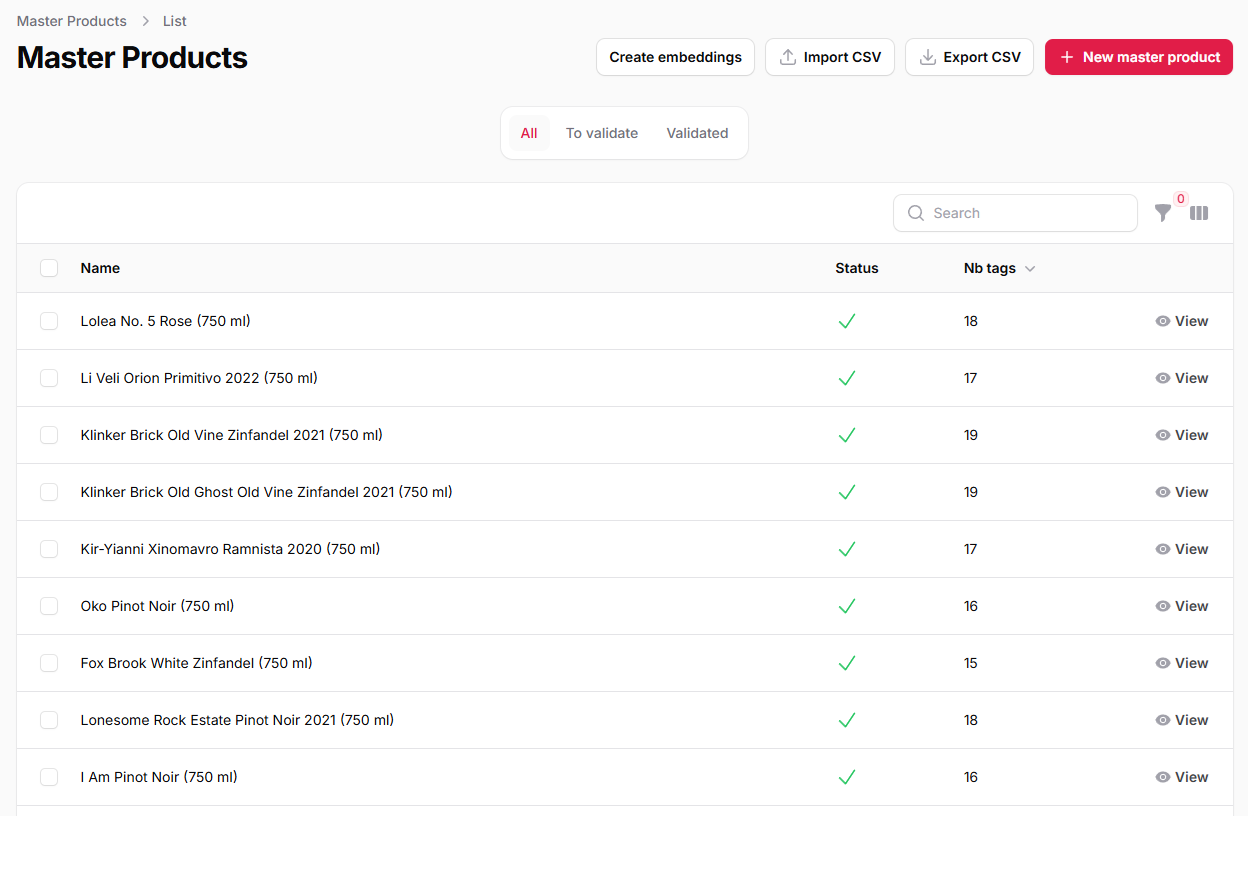Click the List breadcrumb
The width and height of the screenshot is (1248, 880).
(175, 21)
